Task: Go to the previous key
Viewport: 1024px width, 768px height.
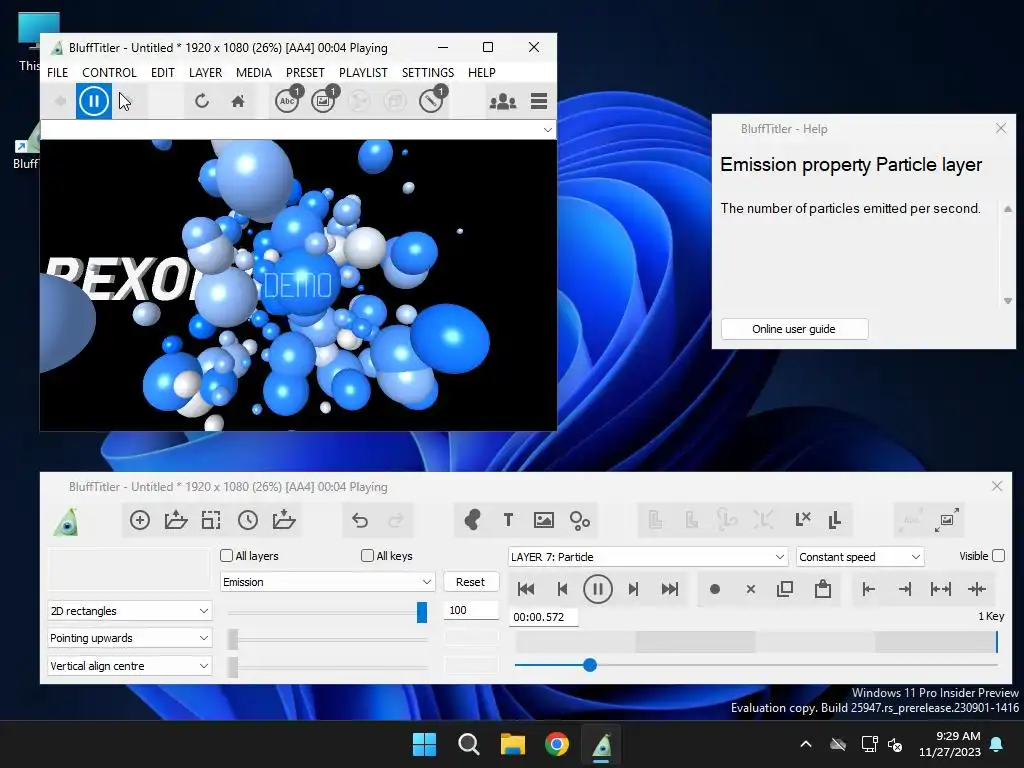Action: point(562,589)
